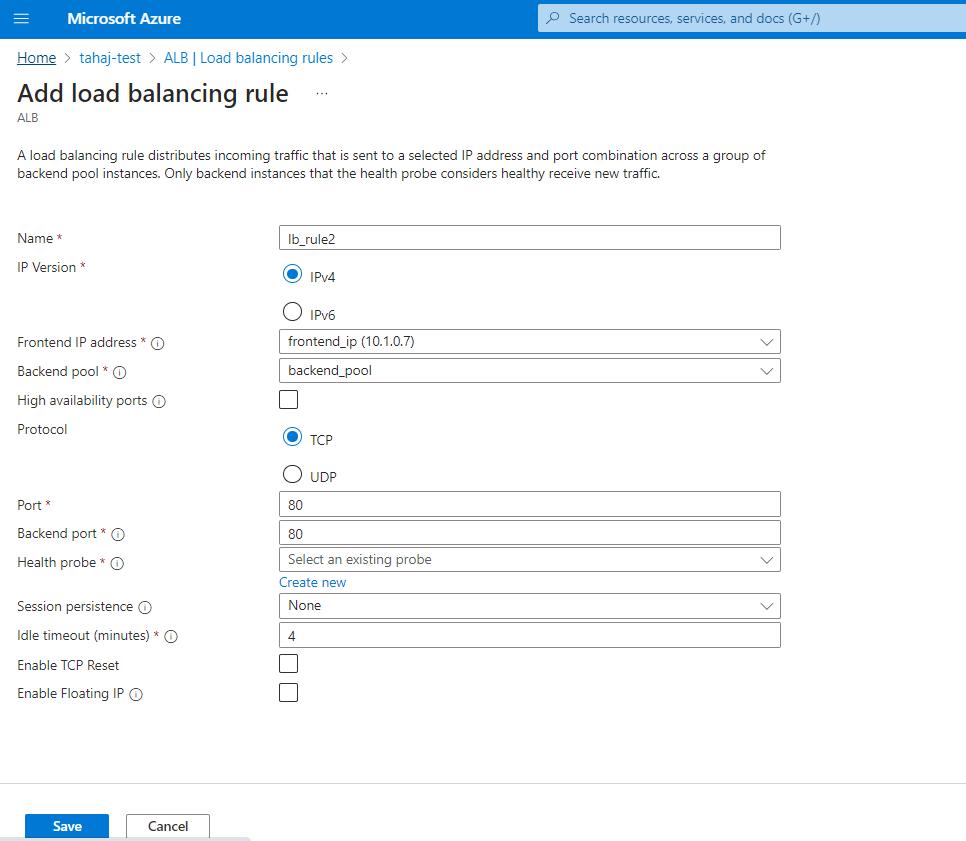Cancel adding the rule
This screenshot has height=841, width=966.
click(168, 826)
